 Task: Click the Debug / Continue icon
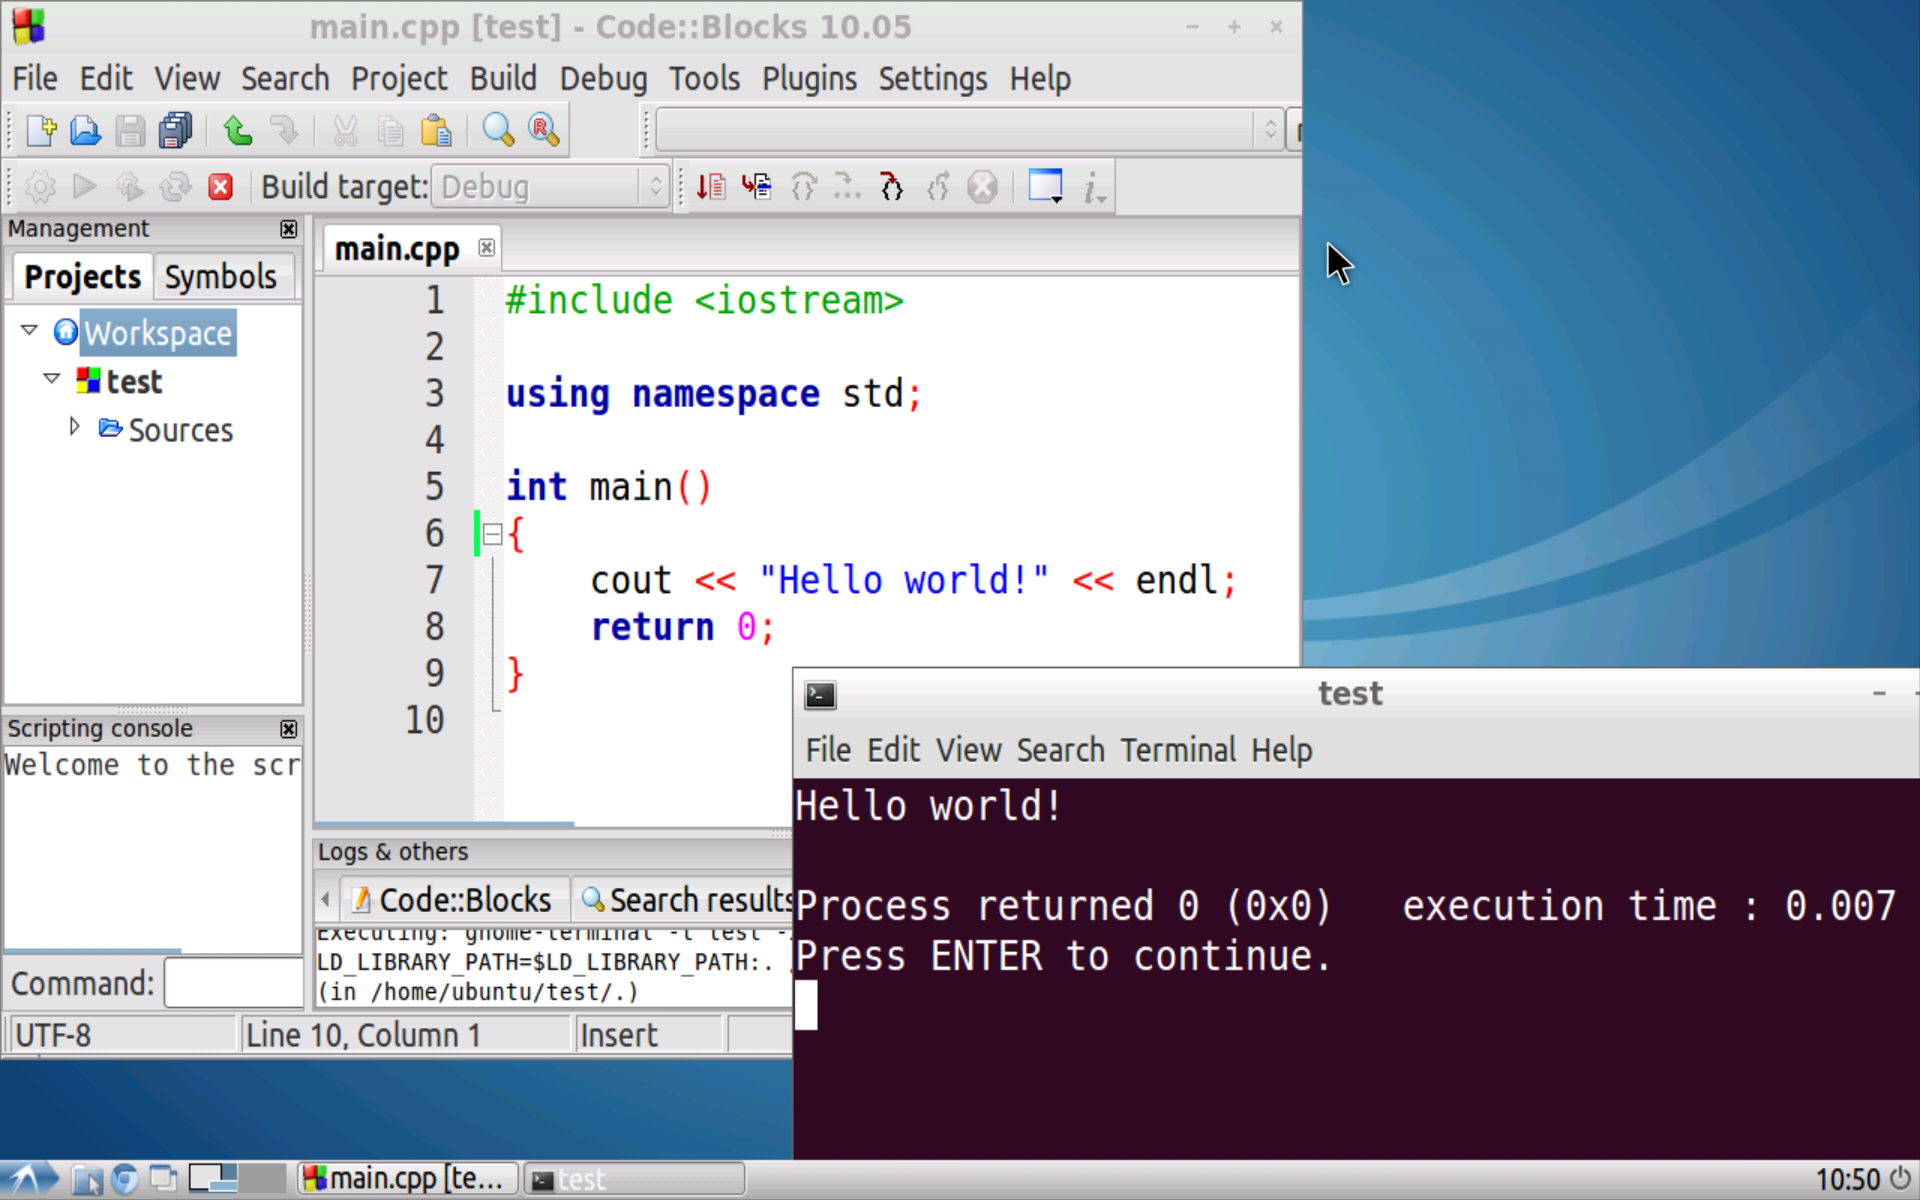pyautogui.click(x=711, y=187)
